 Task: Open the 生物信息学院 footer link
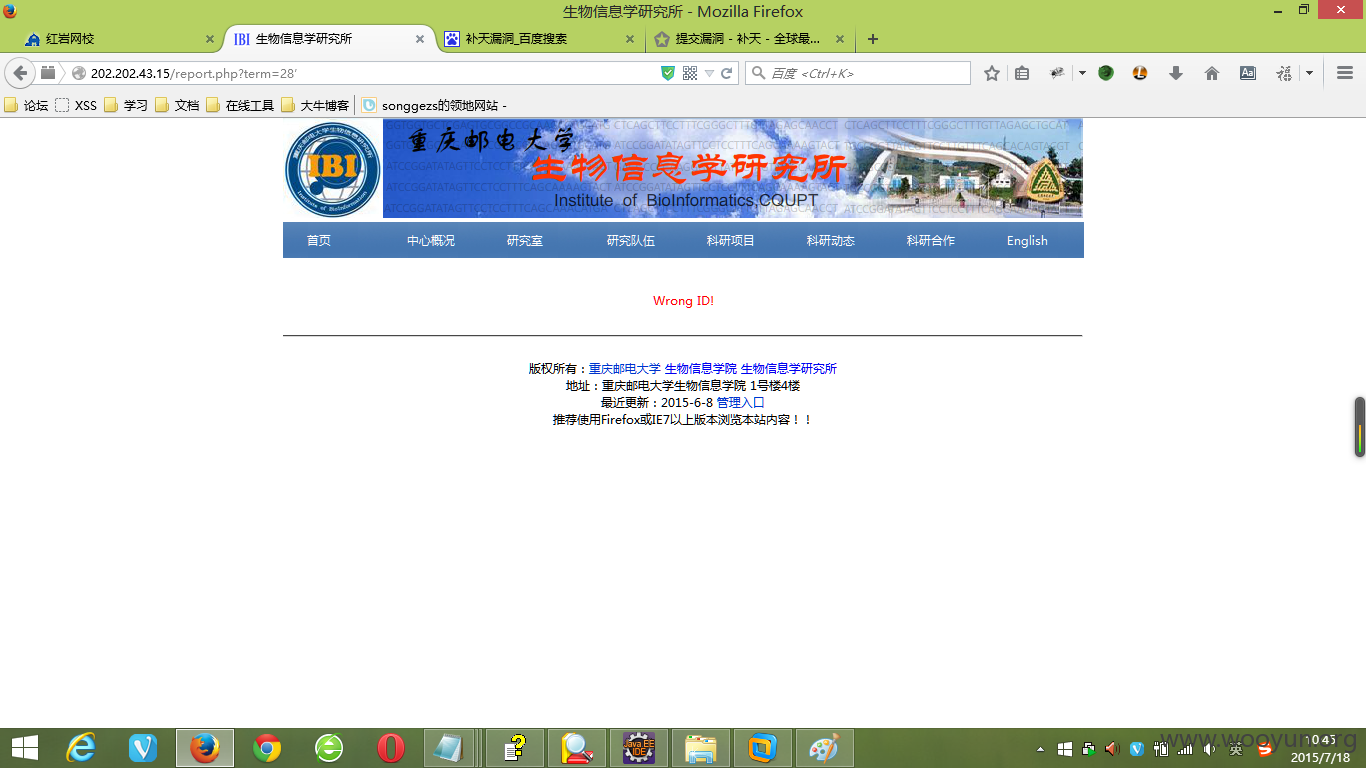(701, 369)
